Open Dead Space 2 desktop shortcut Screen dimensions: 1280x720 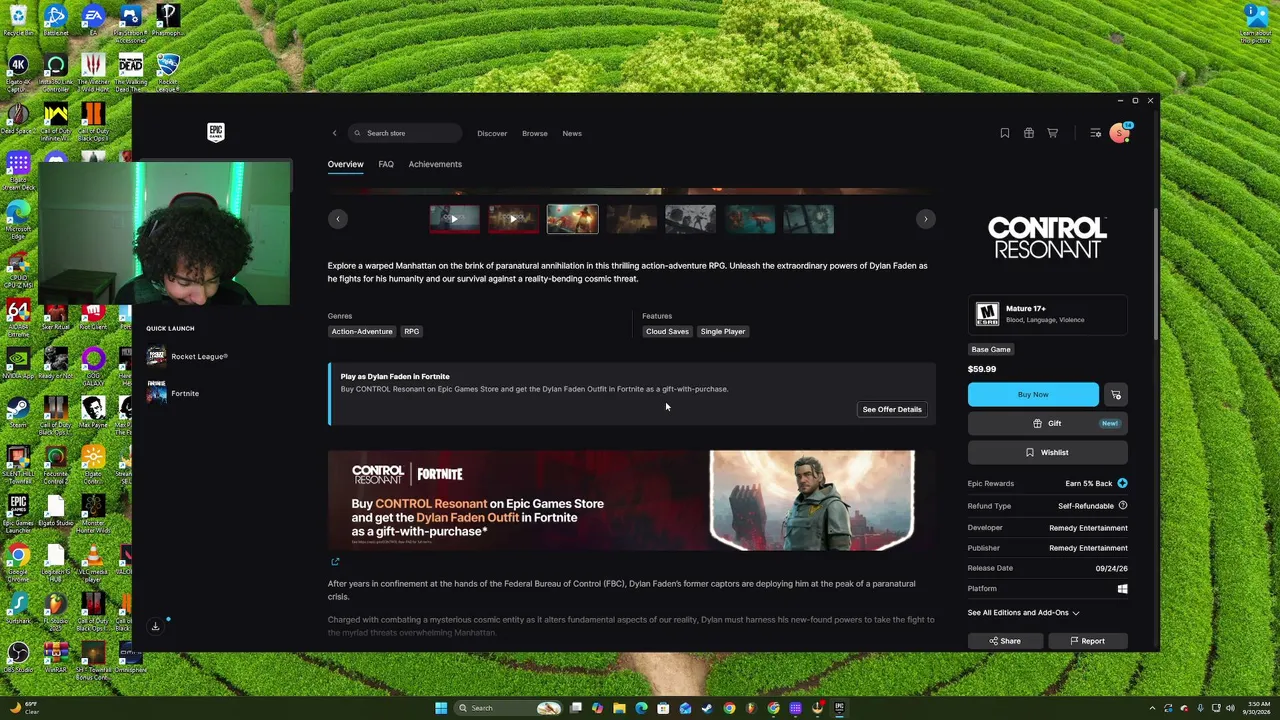click(18, 119)
